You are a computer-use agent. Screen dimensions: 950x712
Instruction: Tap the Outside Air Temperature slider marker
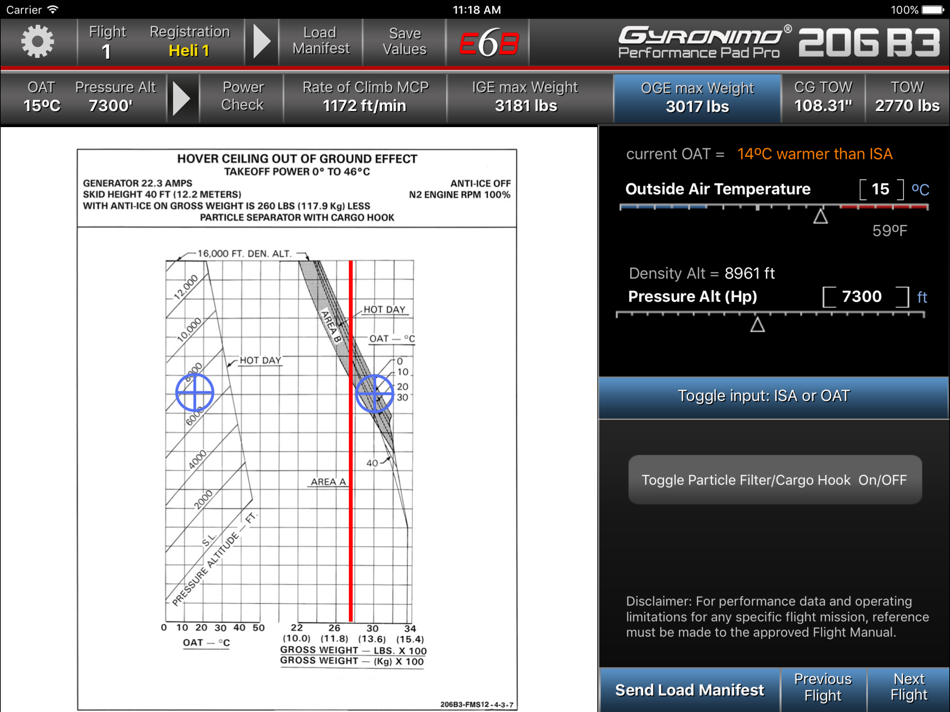(820, 216)
